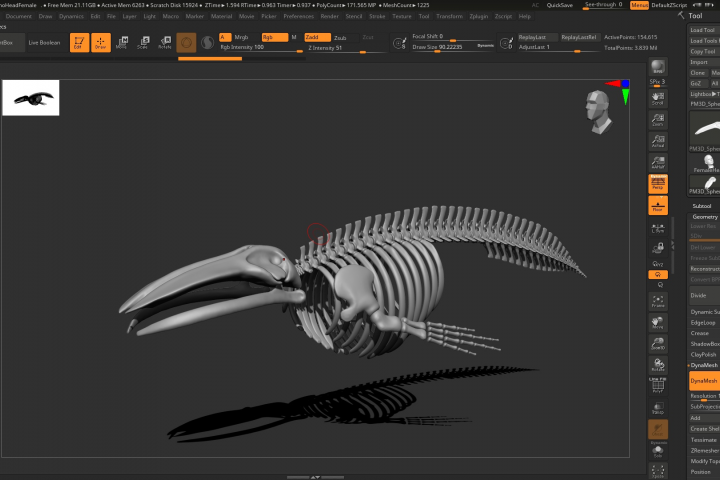Adjust the Draw Size slider
The height and width of the screenshot is (480, 720).
(x=454, y=47)
